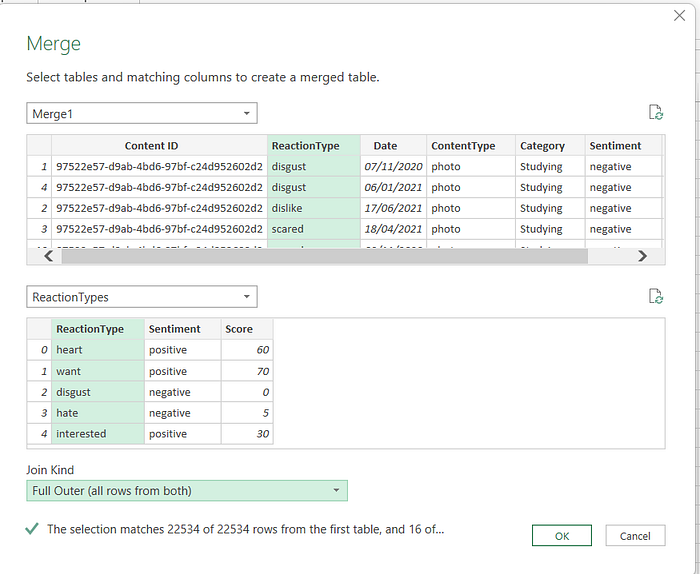Select Content ID column header in first table
This screenshot has width=700, height=574.
151,146
